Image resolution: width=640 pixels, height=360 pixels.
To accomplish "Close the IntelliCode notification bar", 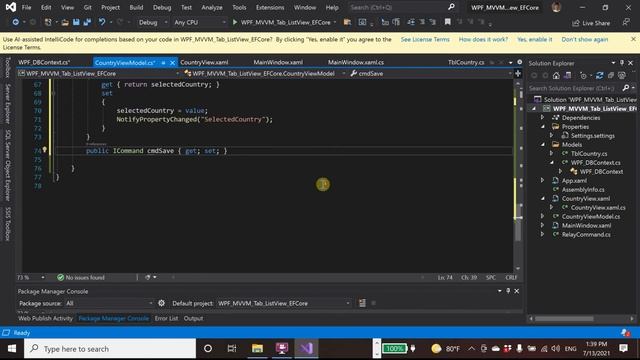I will pos(633,39).
